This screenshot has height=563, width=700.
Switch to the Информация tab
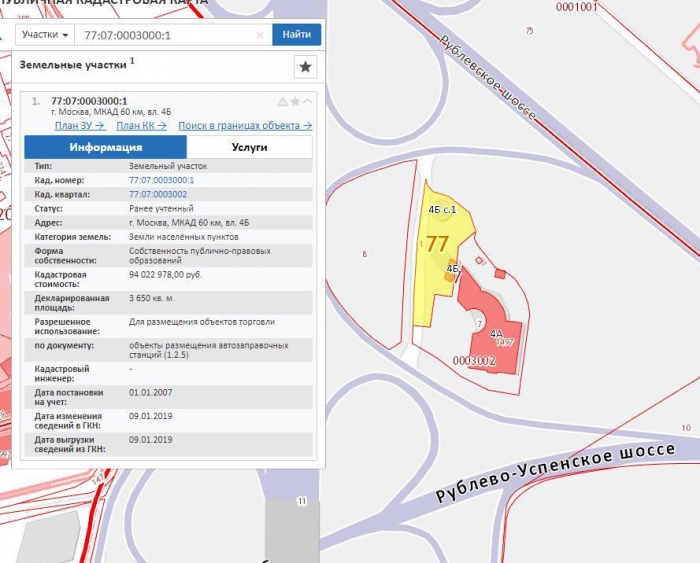pos(105,147)
